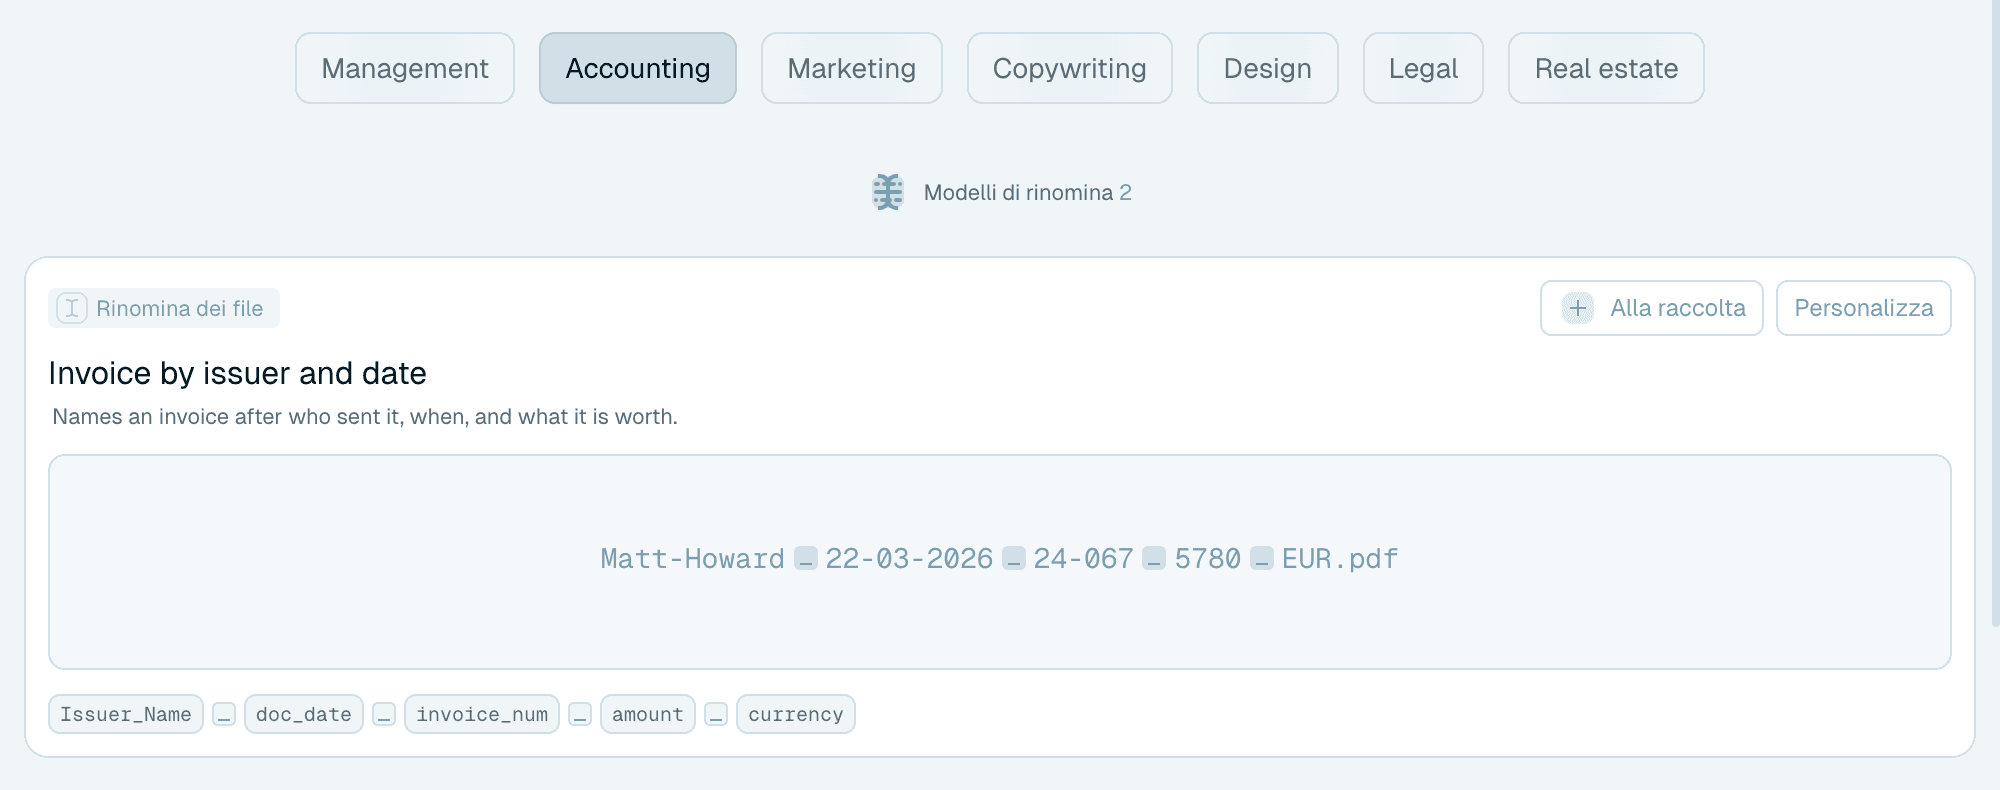Select the currency variable tag
This screenshot has width=2000, height=790.
pyautogui.click(x=796, y=715)
